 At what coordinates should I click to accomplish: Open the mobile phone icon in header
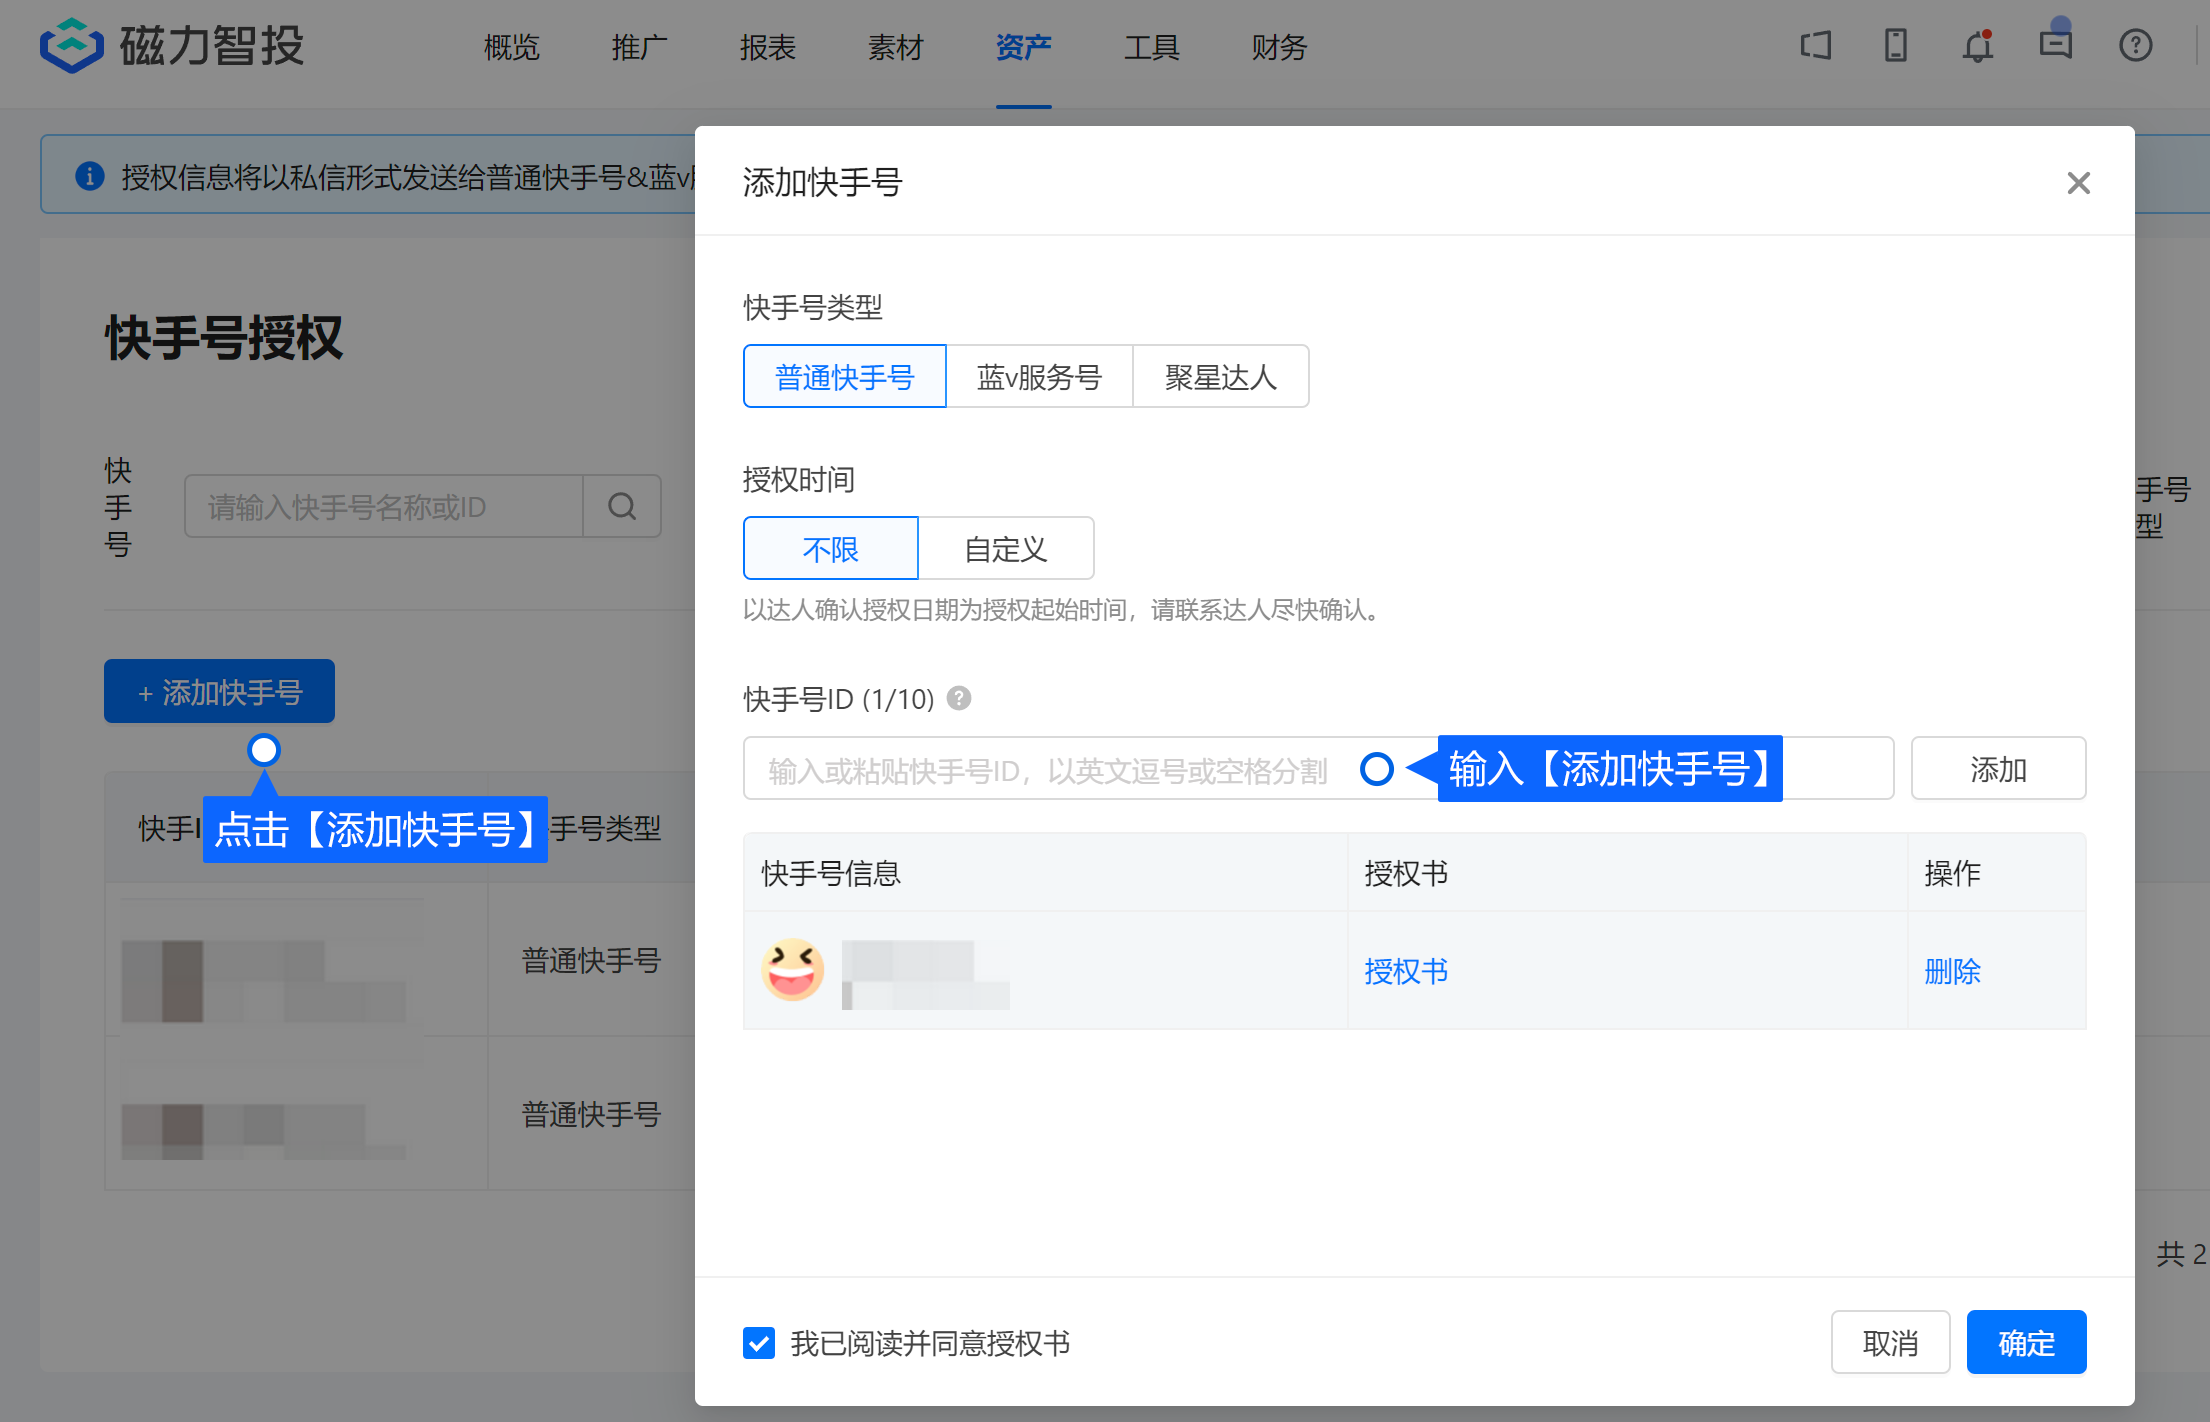pyautogui.click(x=1895, y=45)
